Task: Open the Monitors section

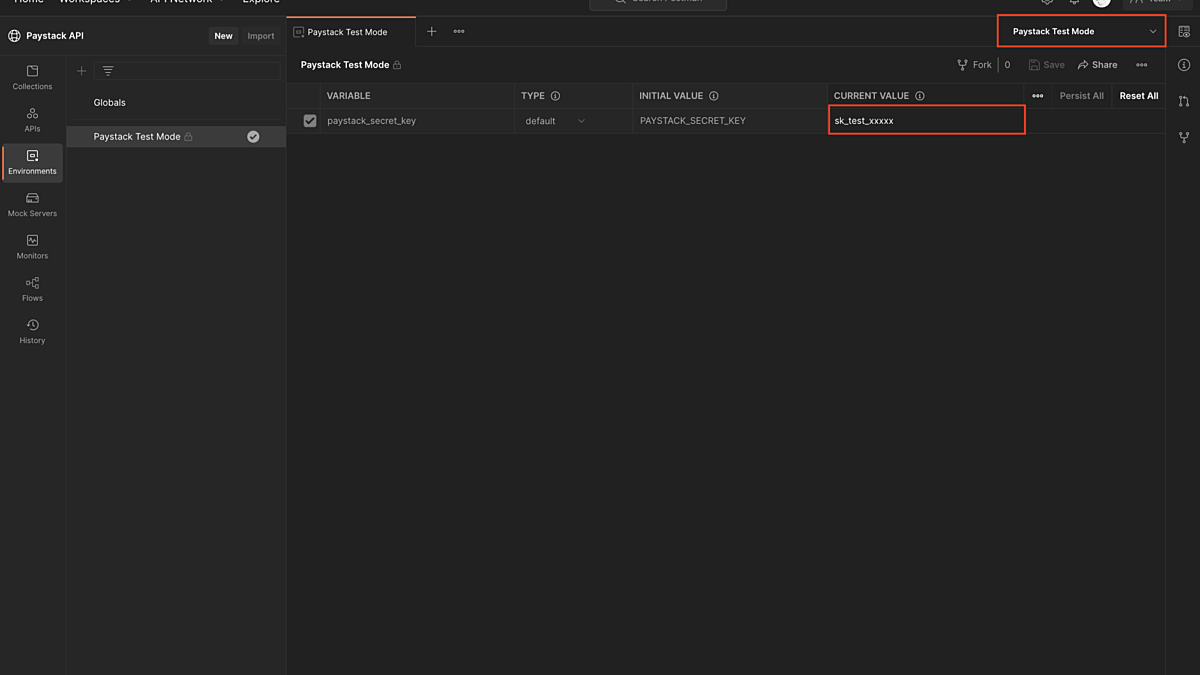Action: (x=32, y=247)
